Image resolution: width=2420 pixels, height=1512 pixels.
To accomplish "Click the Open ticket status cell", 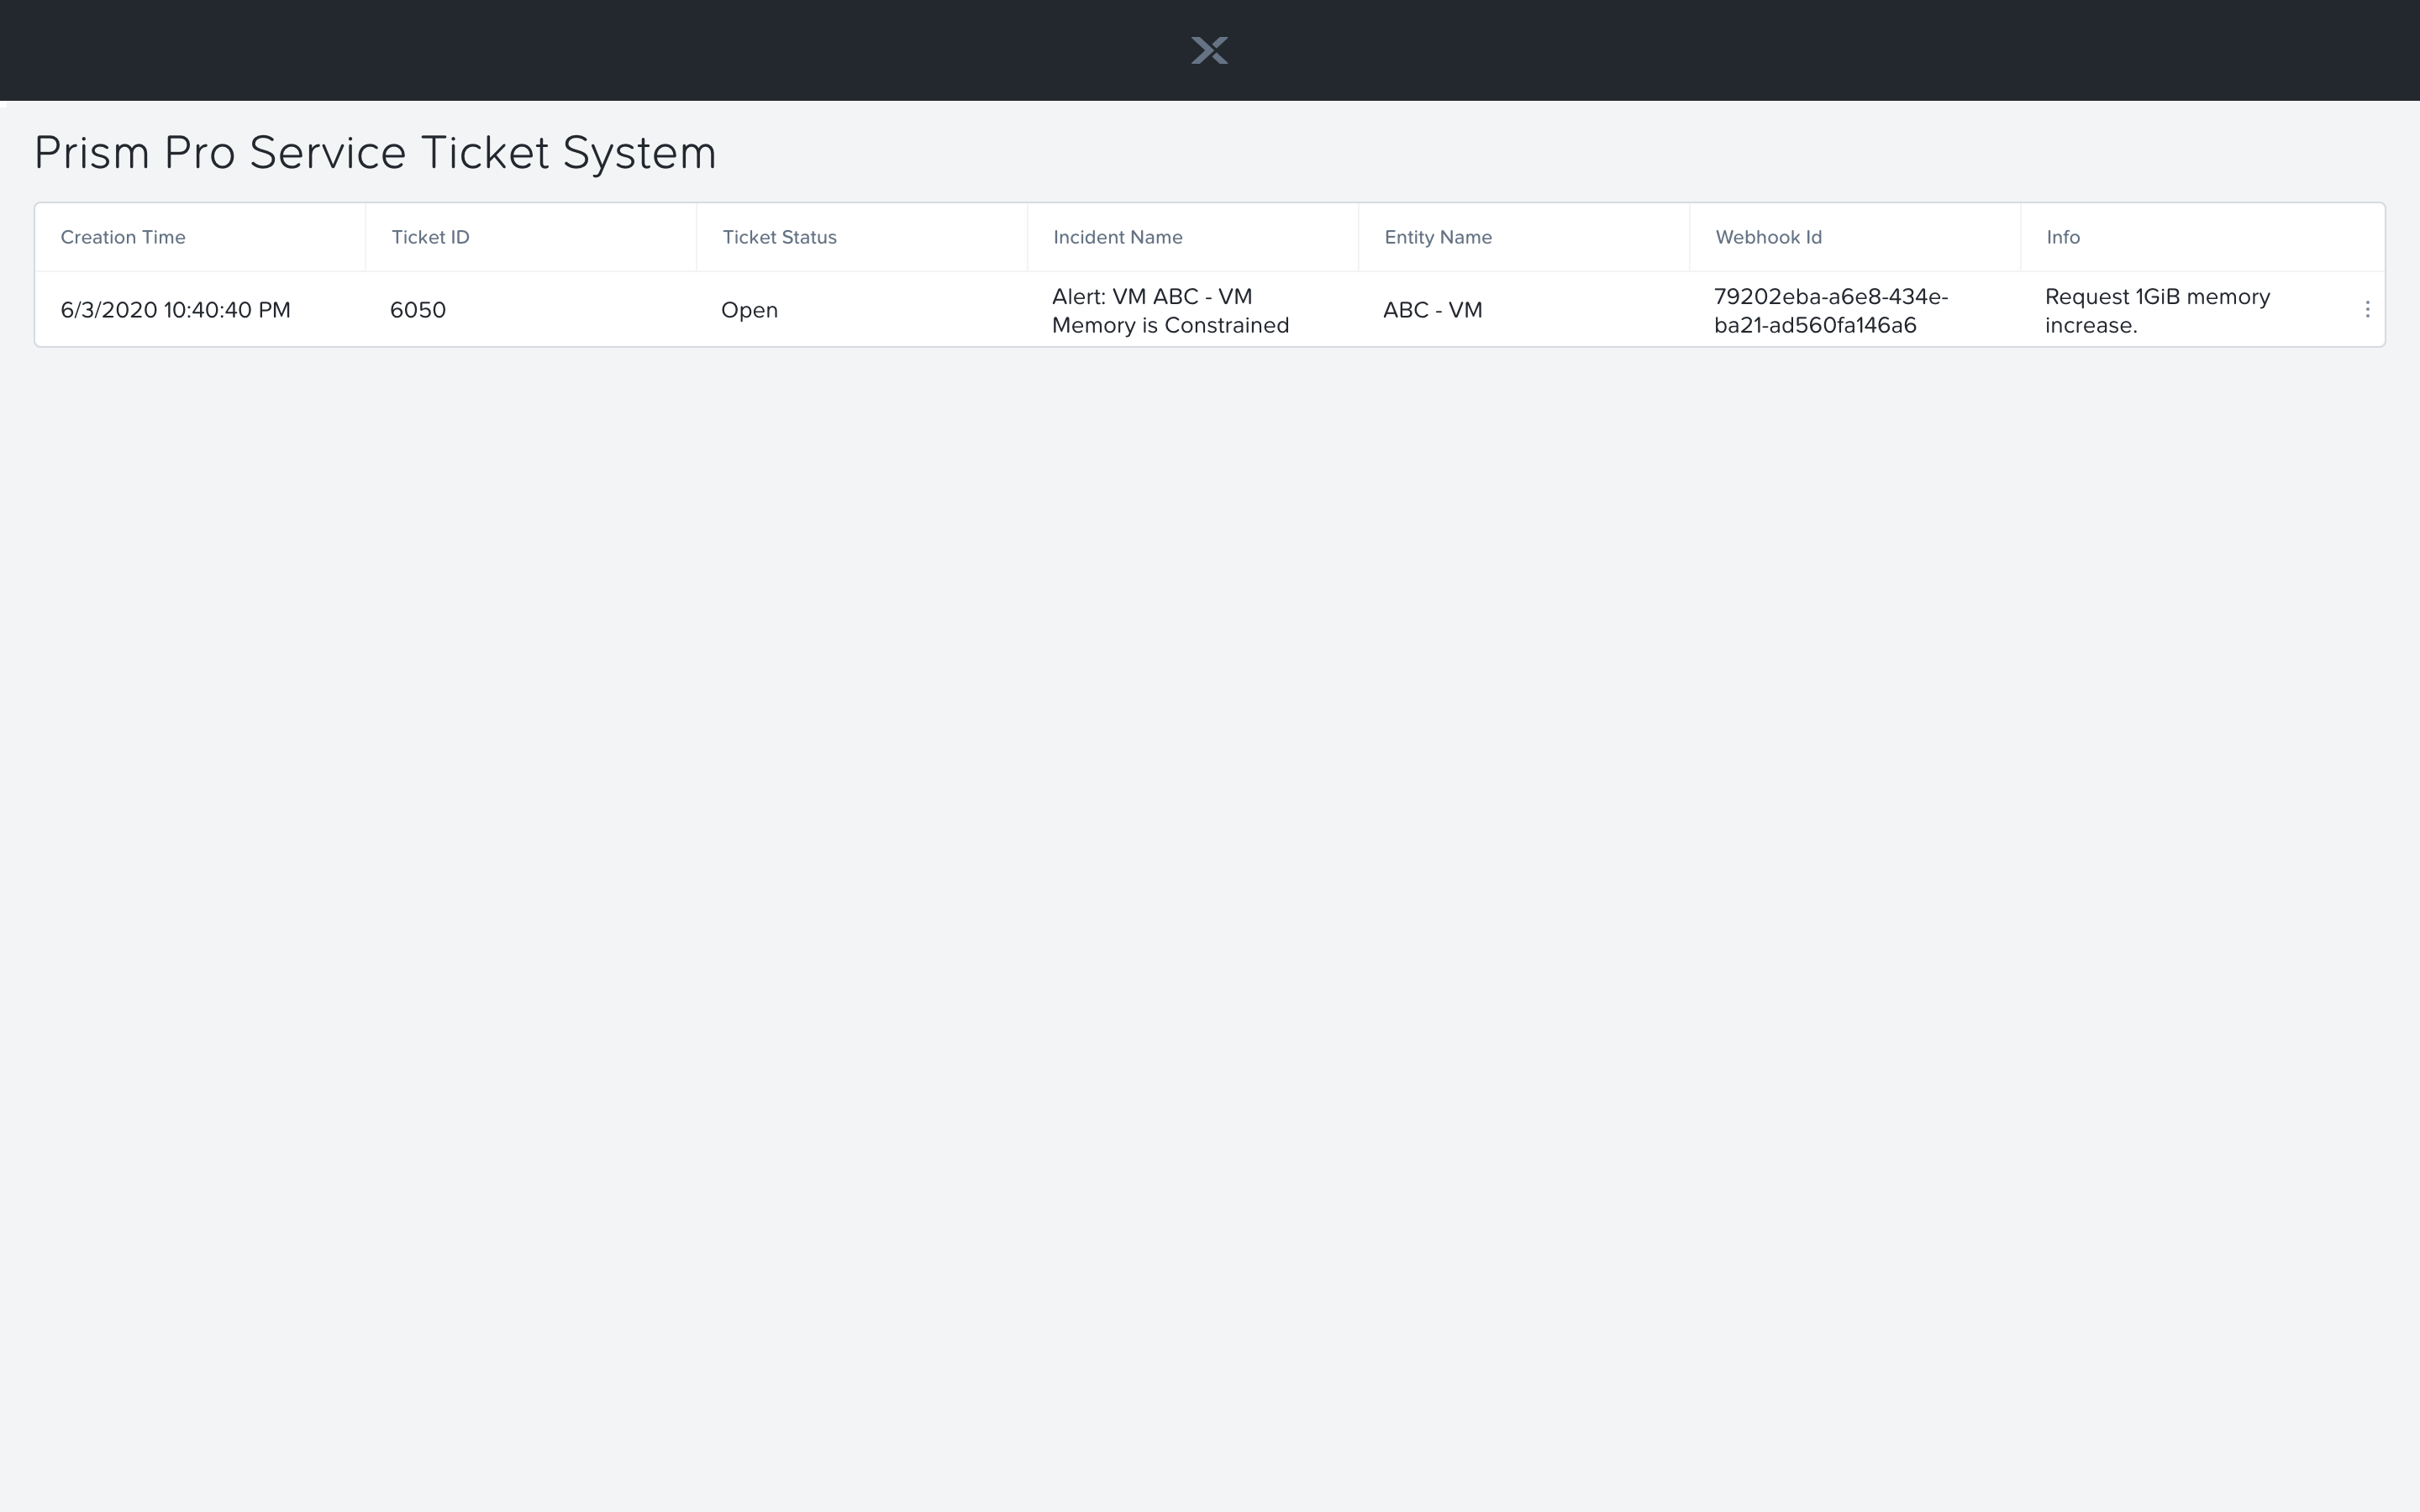I will point(749,310).
